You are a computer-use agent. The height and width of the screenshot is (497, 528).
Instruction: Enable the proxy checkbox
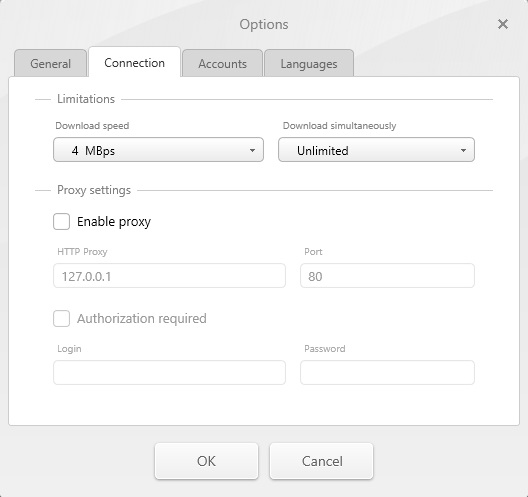click(61, 222)
